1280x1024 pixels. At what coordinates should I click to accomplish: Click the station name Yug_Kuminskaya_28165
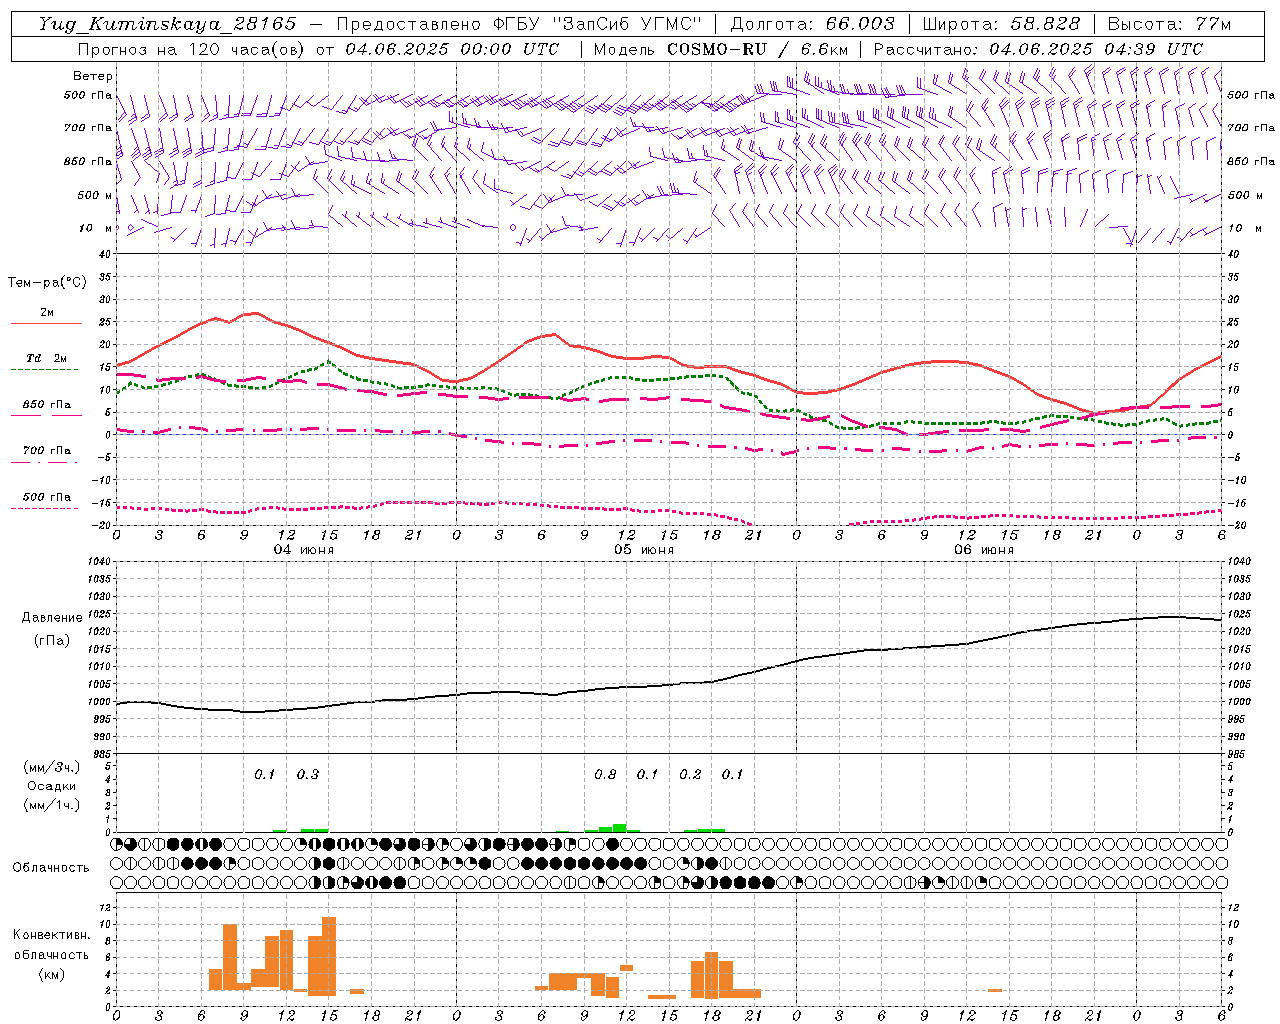[167, 24]
